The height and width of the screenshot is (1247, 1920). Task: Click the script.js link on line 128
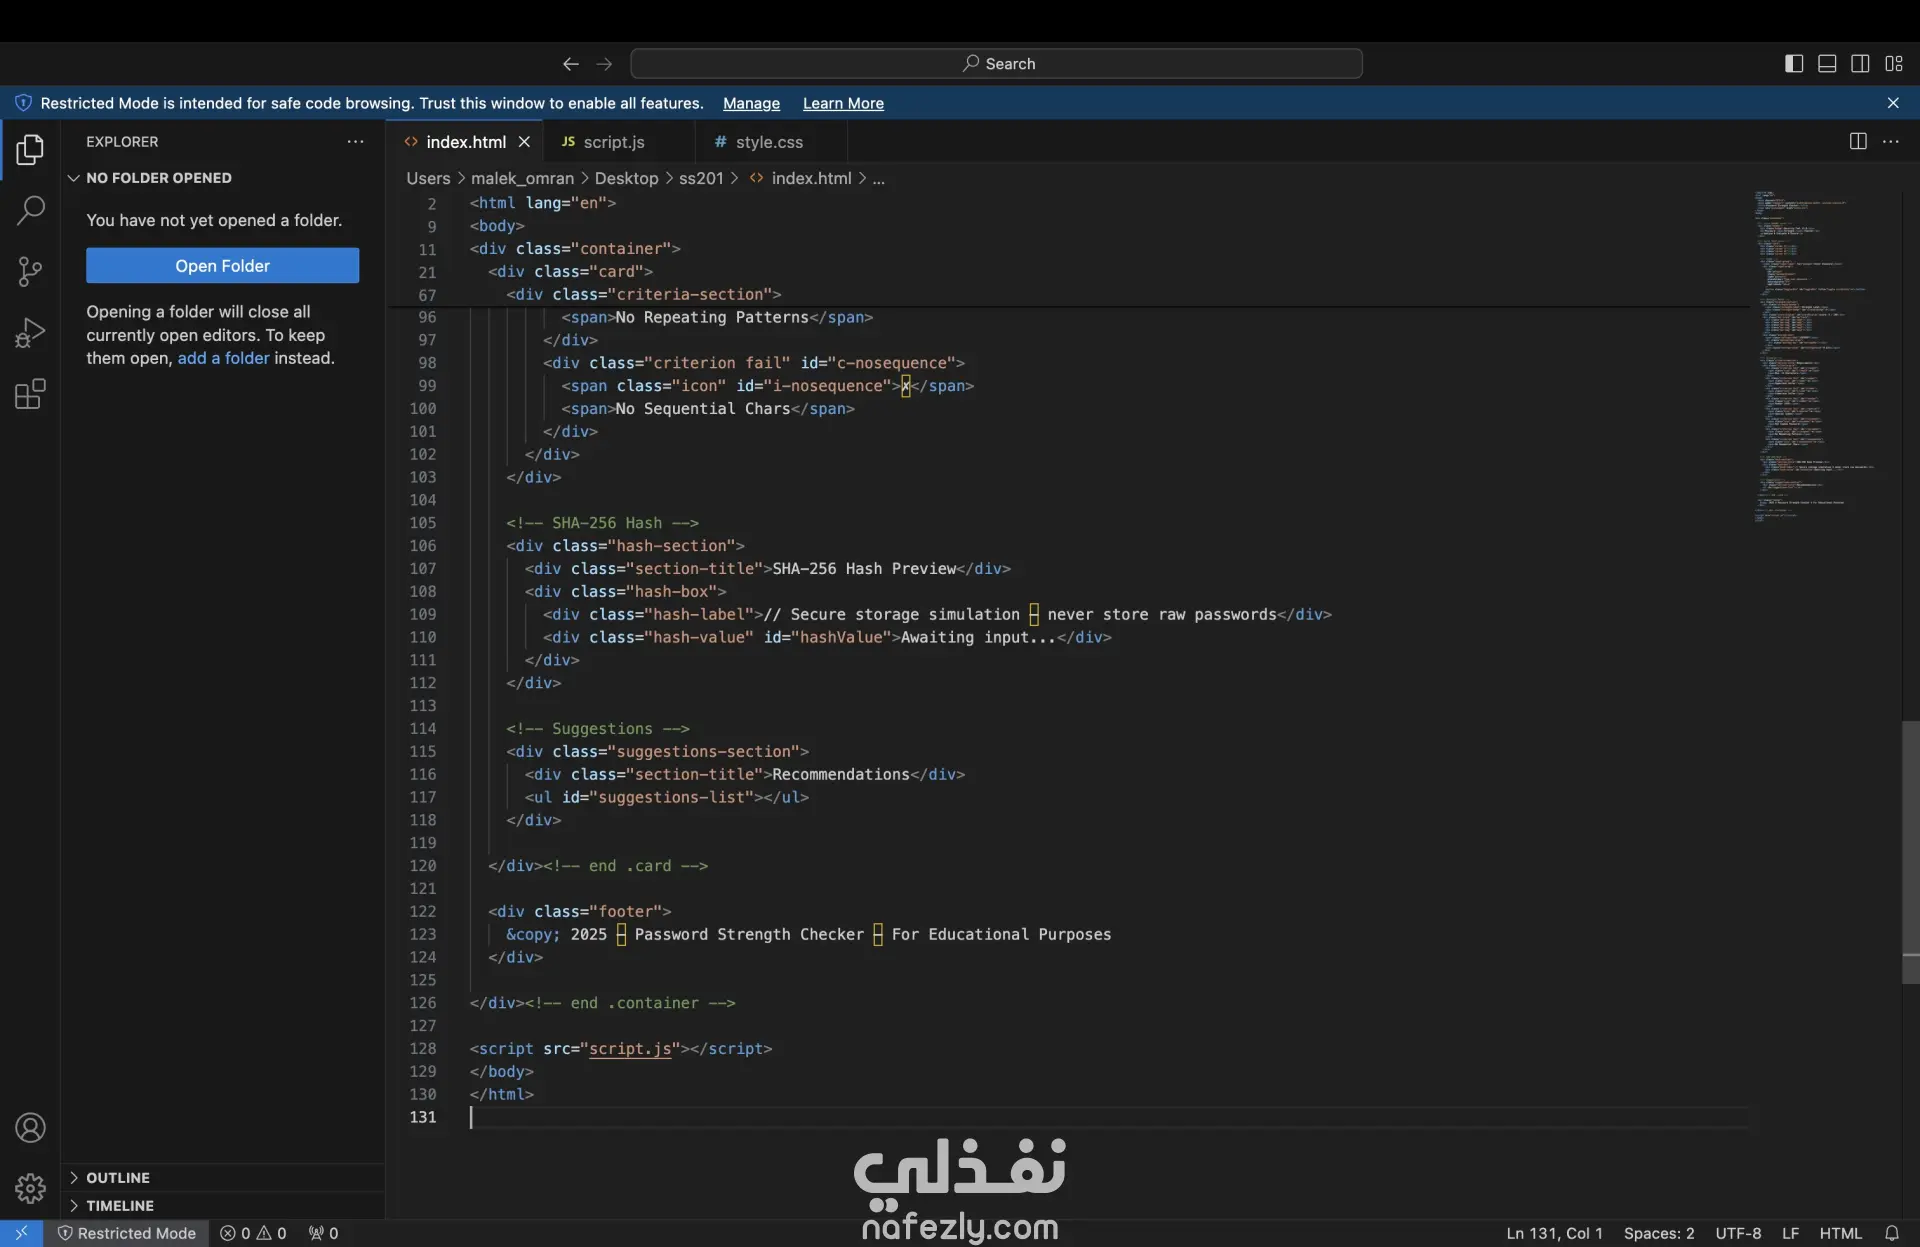(630, 1049)
